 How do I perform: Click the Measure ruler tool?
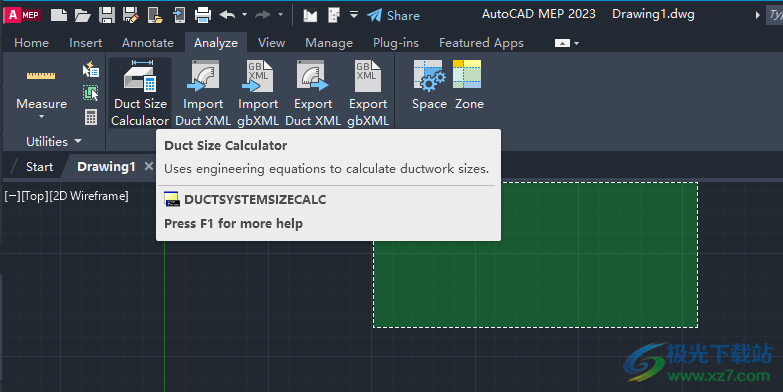[41, 76]
